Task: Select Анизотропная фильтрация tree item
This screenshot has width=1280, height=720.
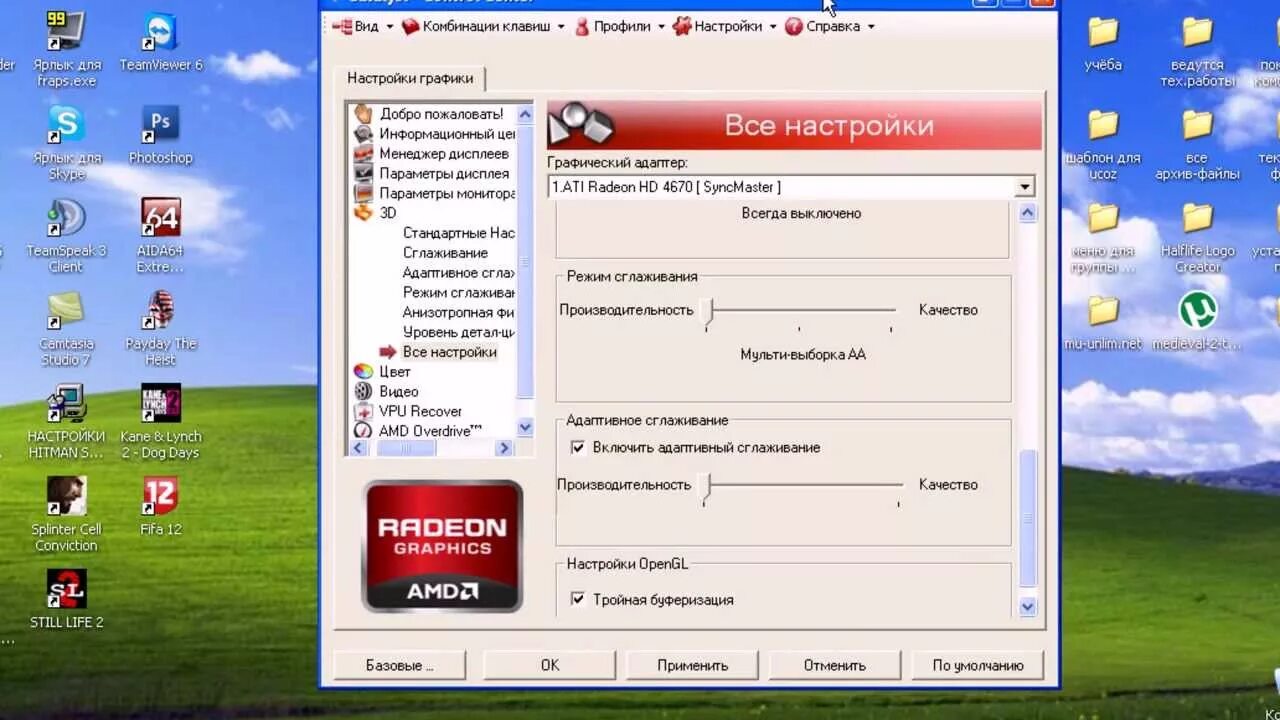Action: coord(459,312)
